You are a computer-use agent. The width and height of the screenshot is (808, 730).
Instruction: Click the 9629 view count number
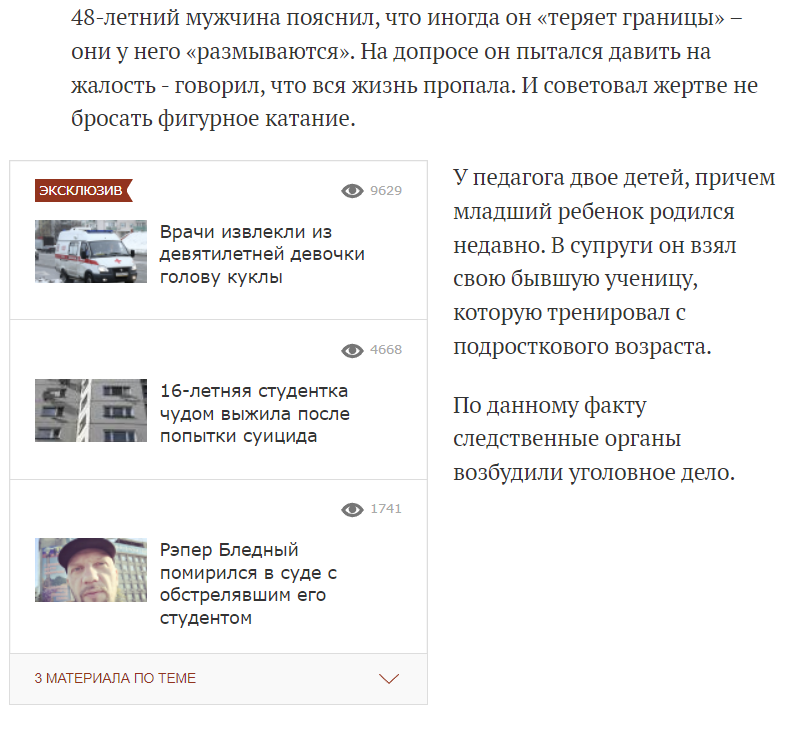[x=385, y=190]
